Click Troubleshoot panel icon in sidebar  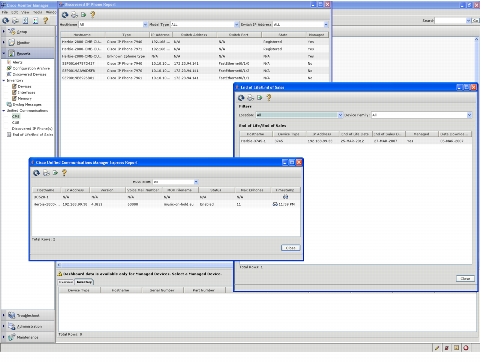[x=12, y=315]
